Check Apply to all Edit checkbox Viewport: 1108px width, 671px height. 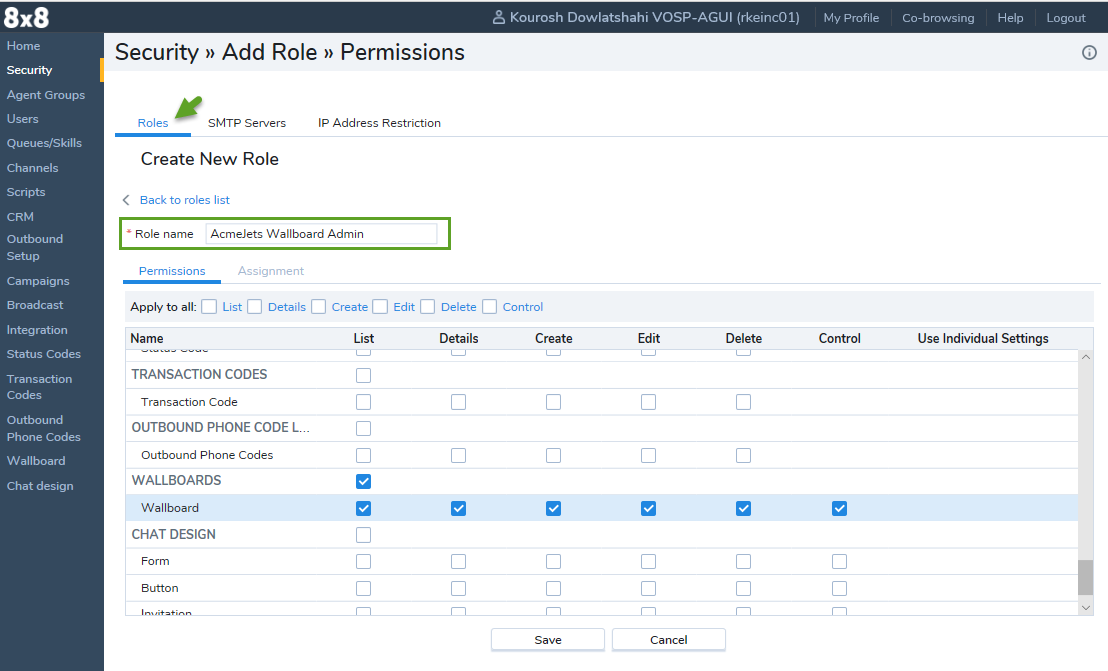click(380, 307)
